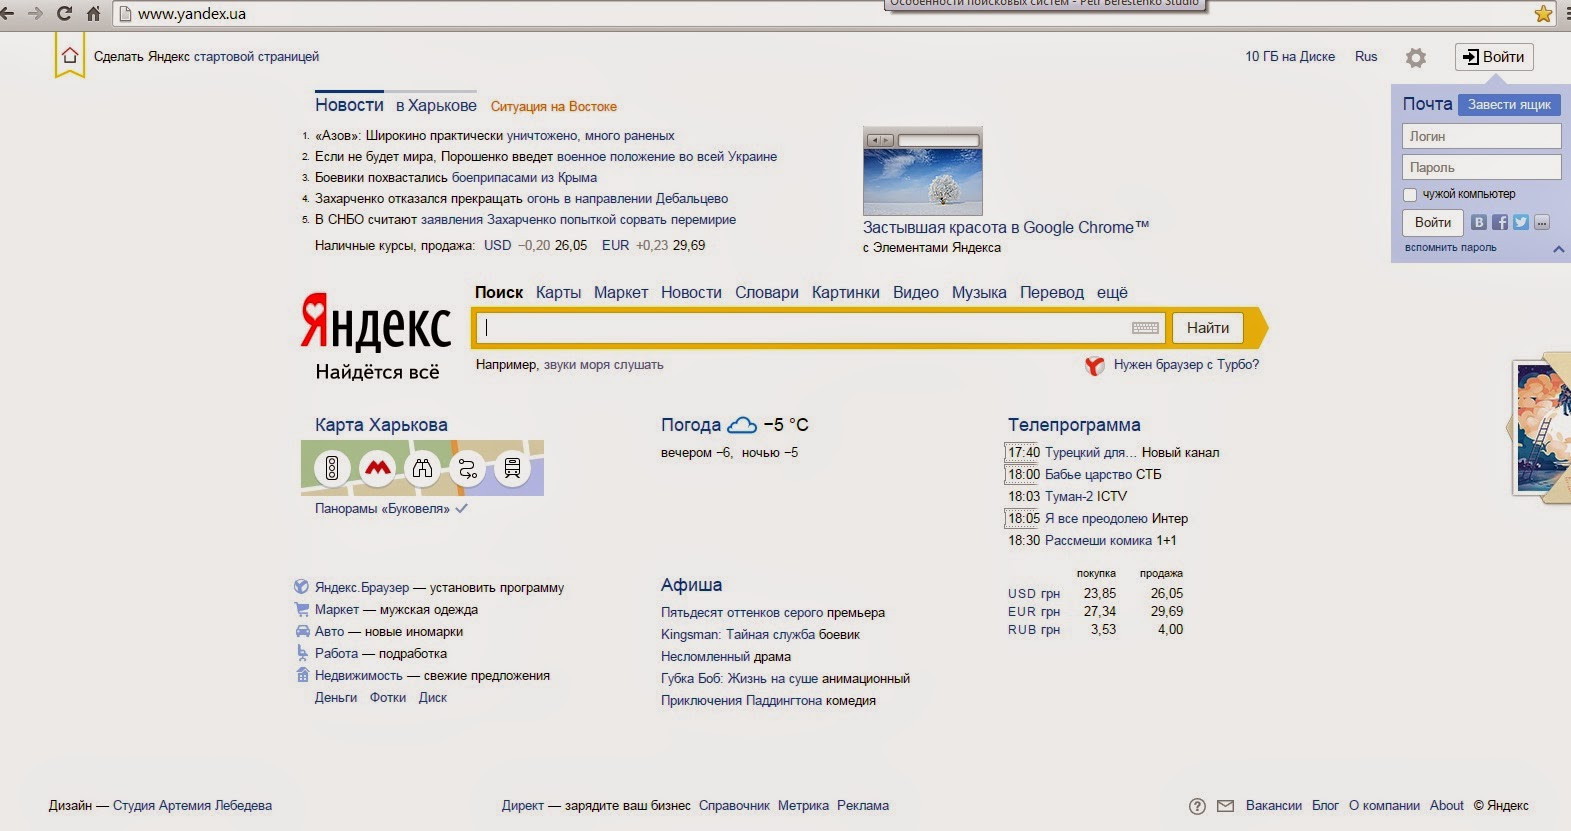Click the office chair Работа icon

(302, 653)
